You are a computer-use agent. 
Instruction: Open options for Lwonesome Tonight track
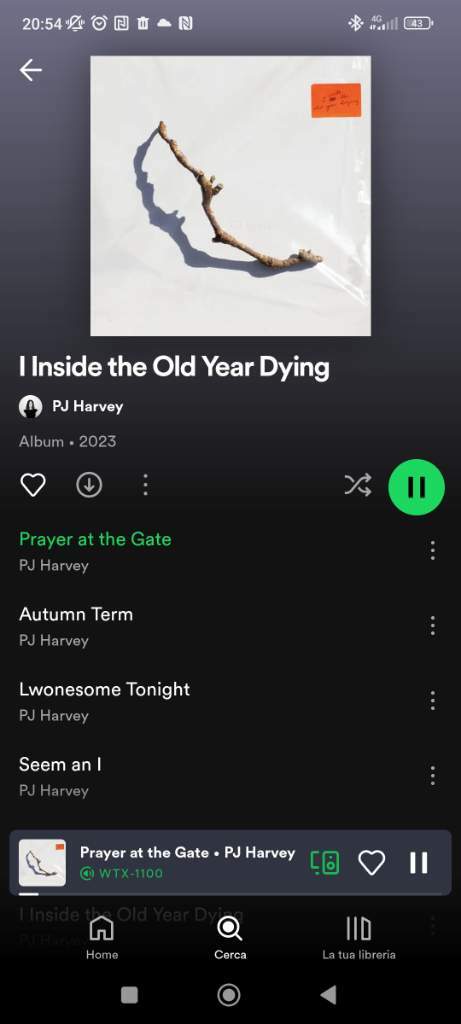(x=432, y=701)
